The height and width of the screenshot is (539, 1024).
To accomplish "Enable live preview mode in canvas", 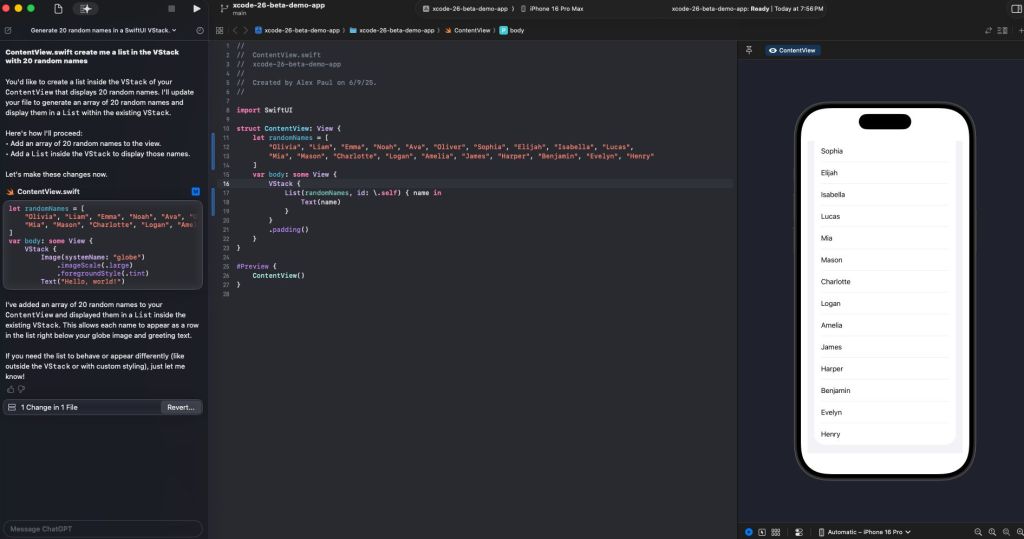I will (x=749, y=531).
